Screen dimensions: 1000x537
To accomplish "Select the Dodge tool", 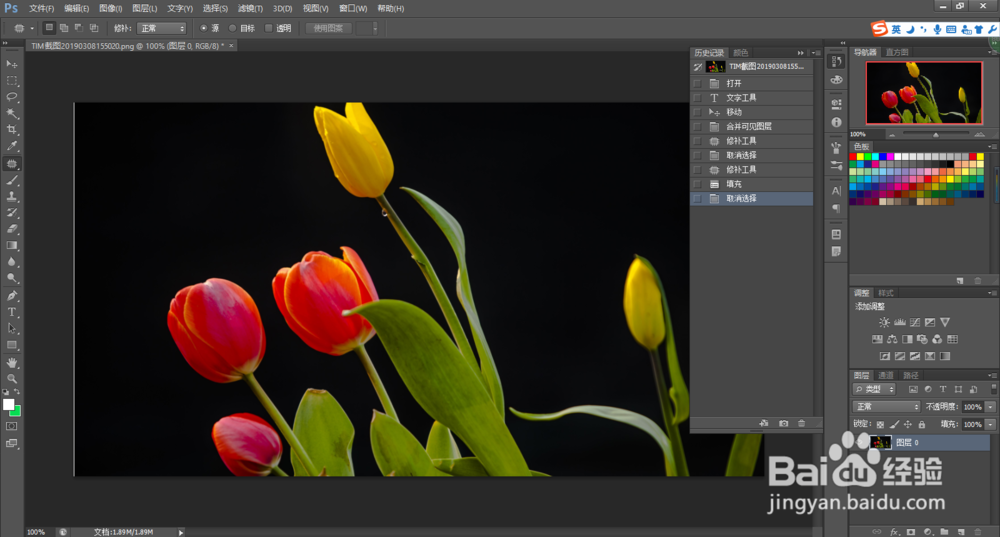I will [11, 278].
